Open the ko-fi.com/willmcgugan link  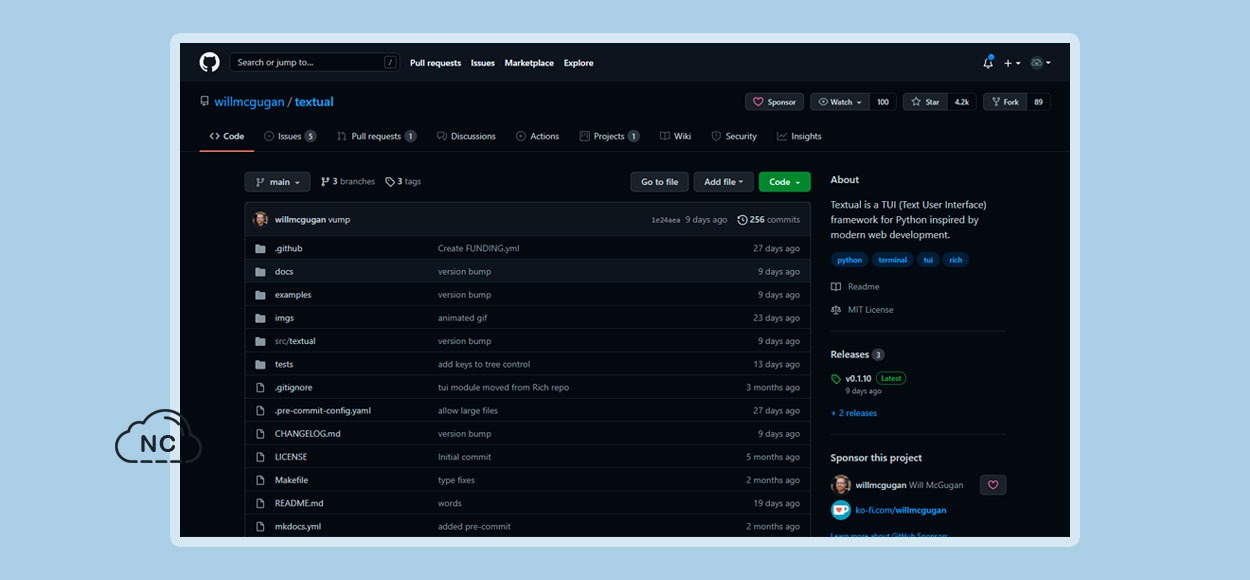(900, 510)
